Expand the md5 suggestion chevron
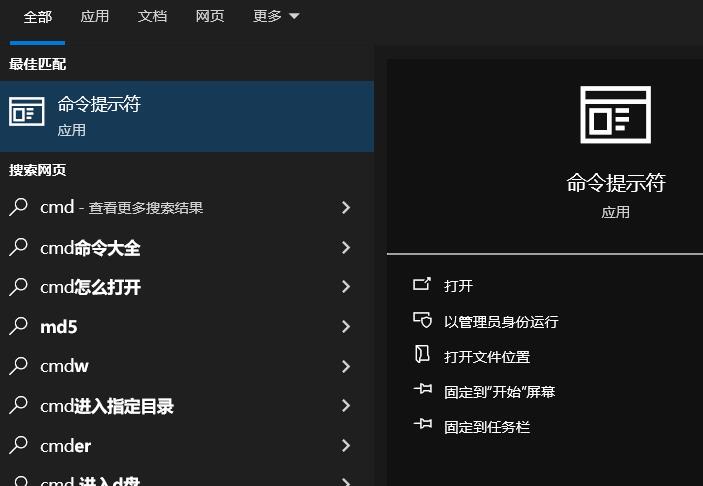The image size is (703, 486). point(346,326)
